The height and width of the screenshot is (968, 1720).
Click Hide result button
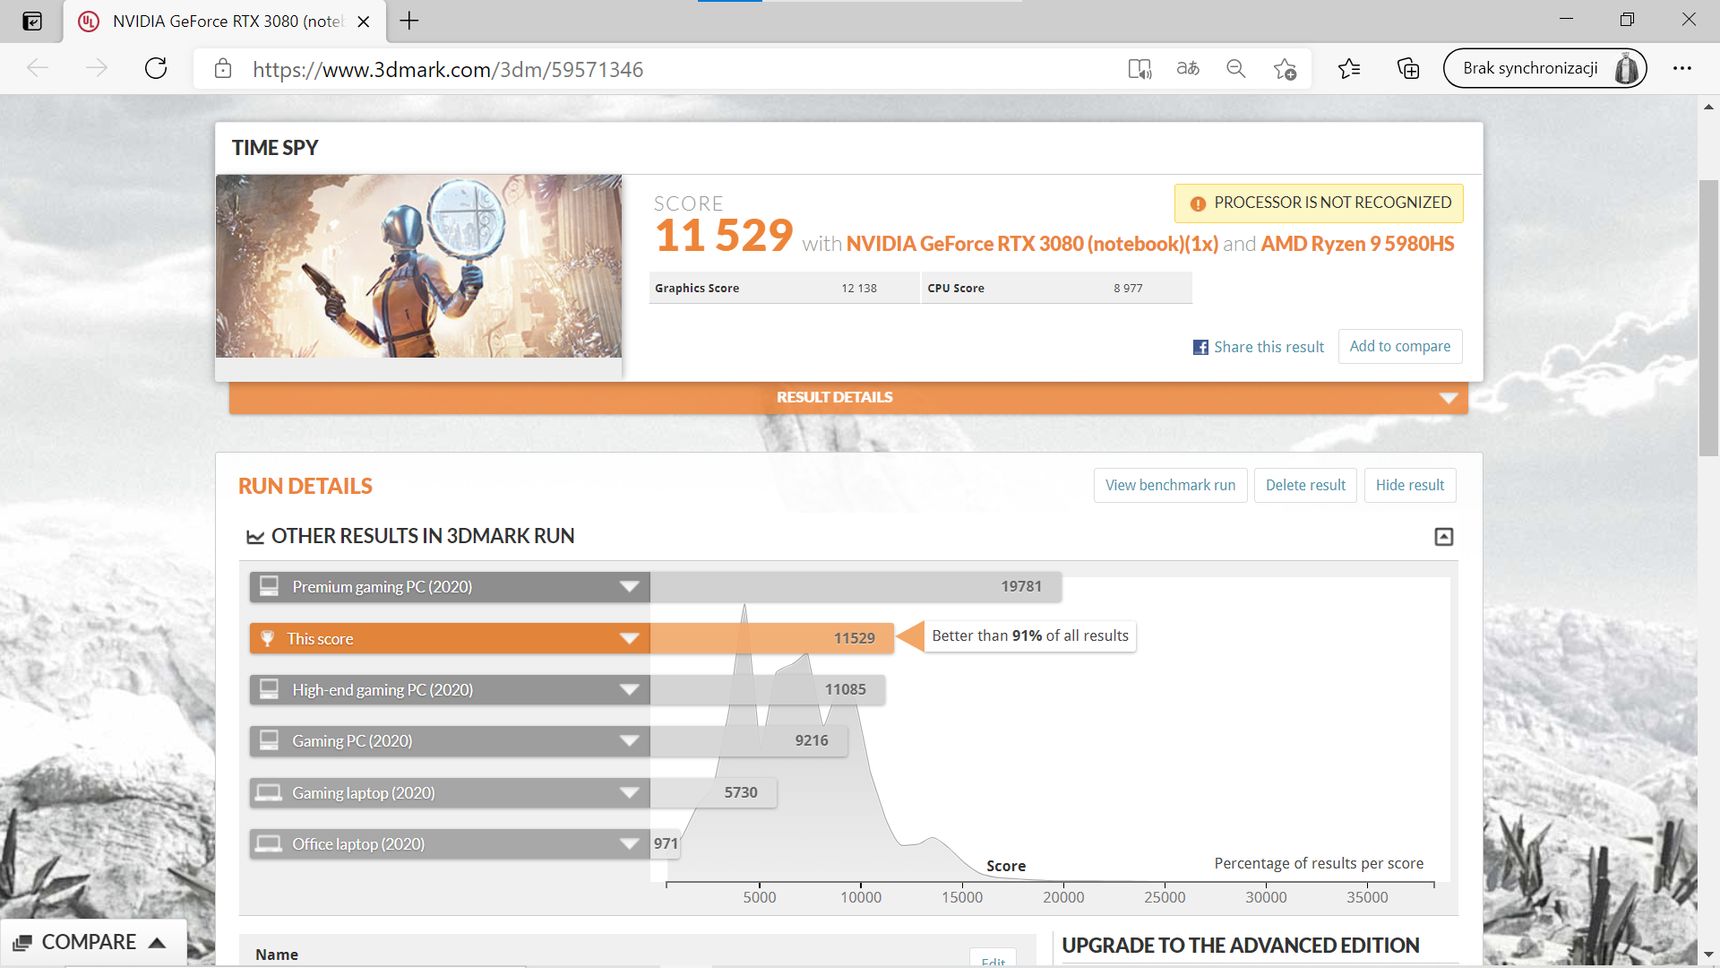pos(1410,485)
